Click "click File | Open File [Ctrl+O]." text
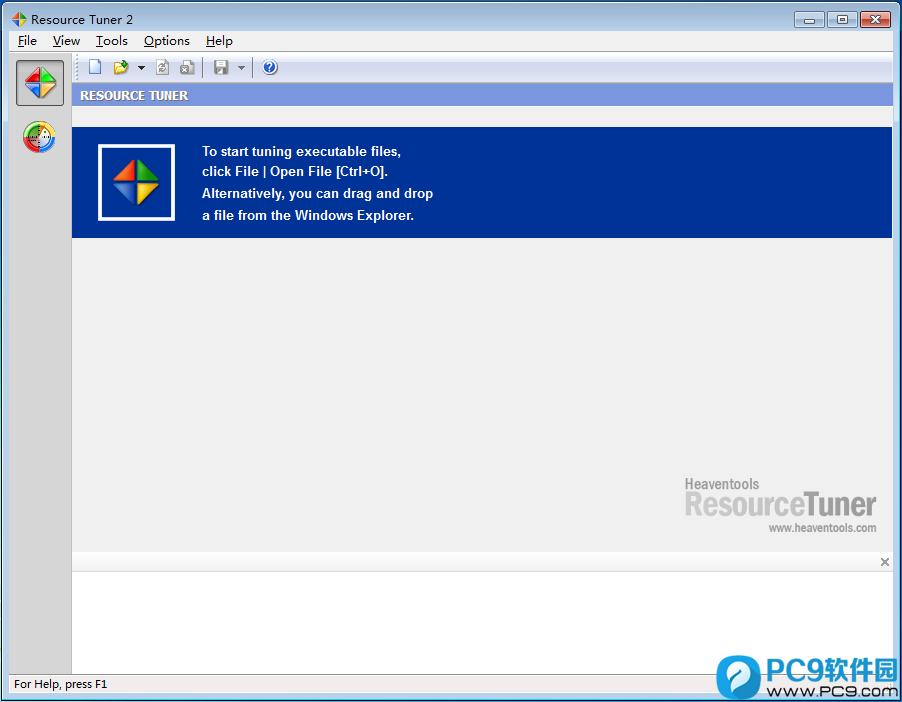This screenshot has height=702, width=902. click(295, 171)
